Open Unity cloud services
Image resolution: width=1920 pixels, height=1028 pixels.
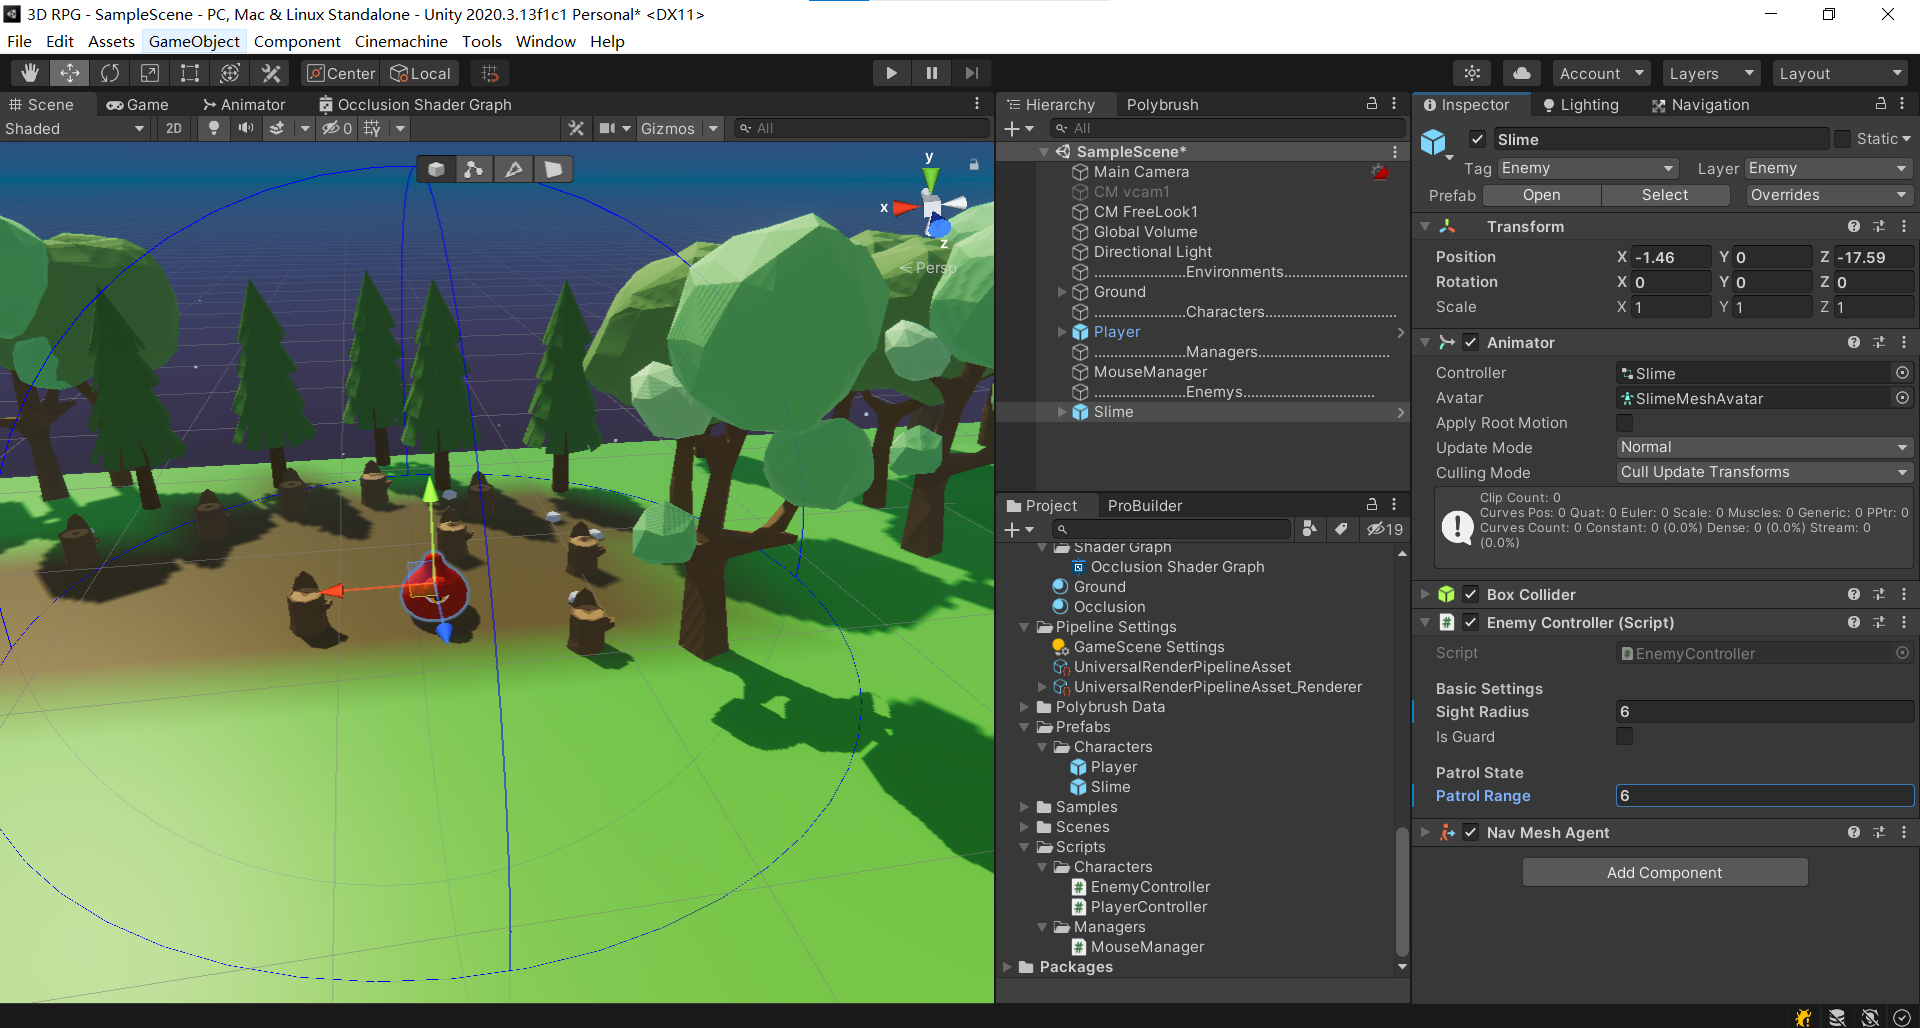[1521, 72]
